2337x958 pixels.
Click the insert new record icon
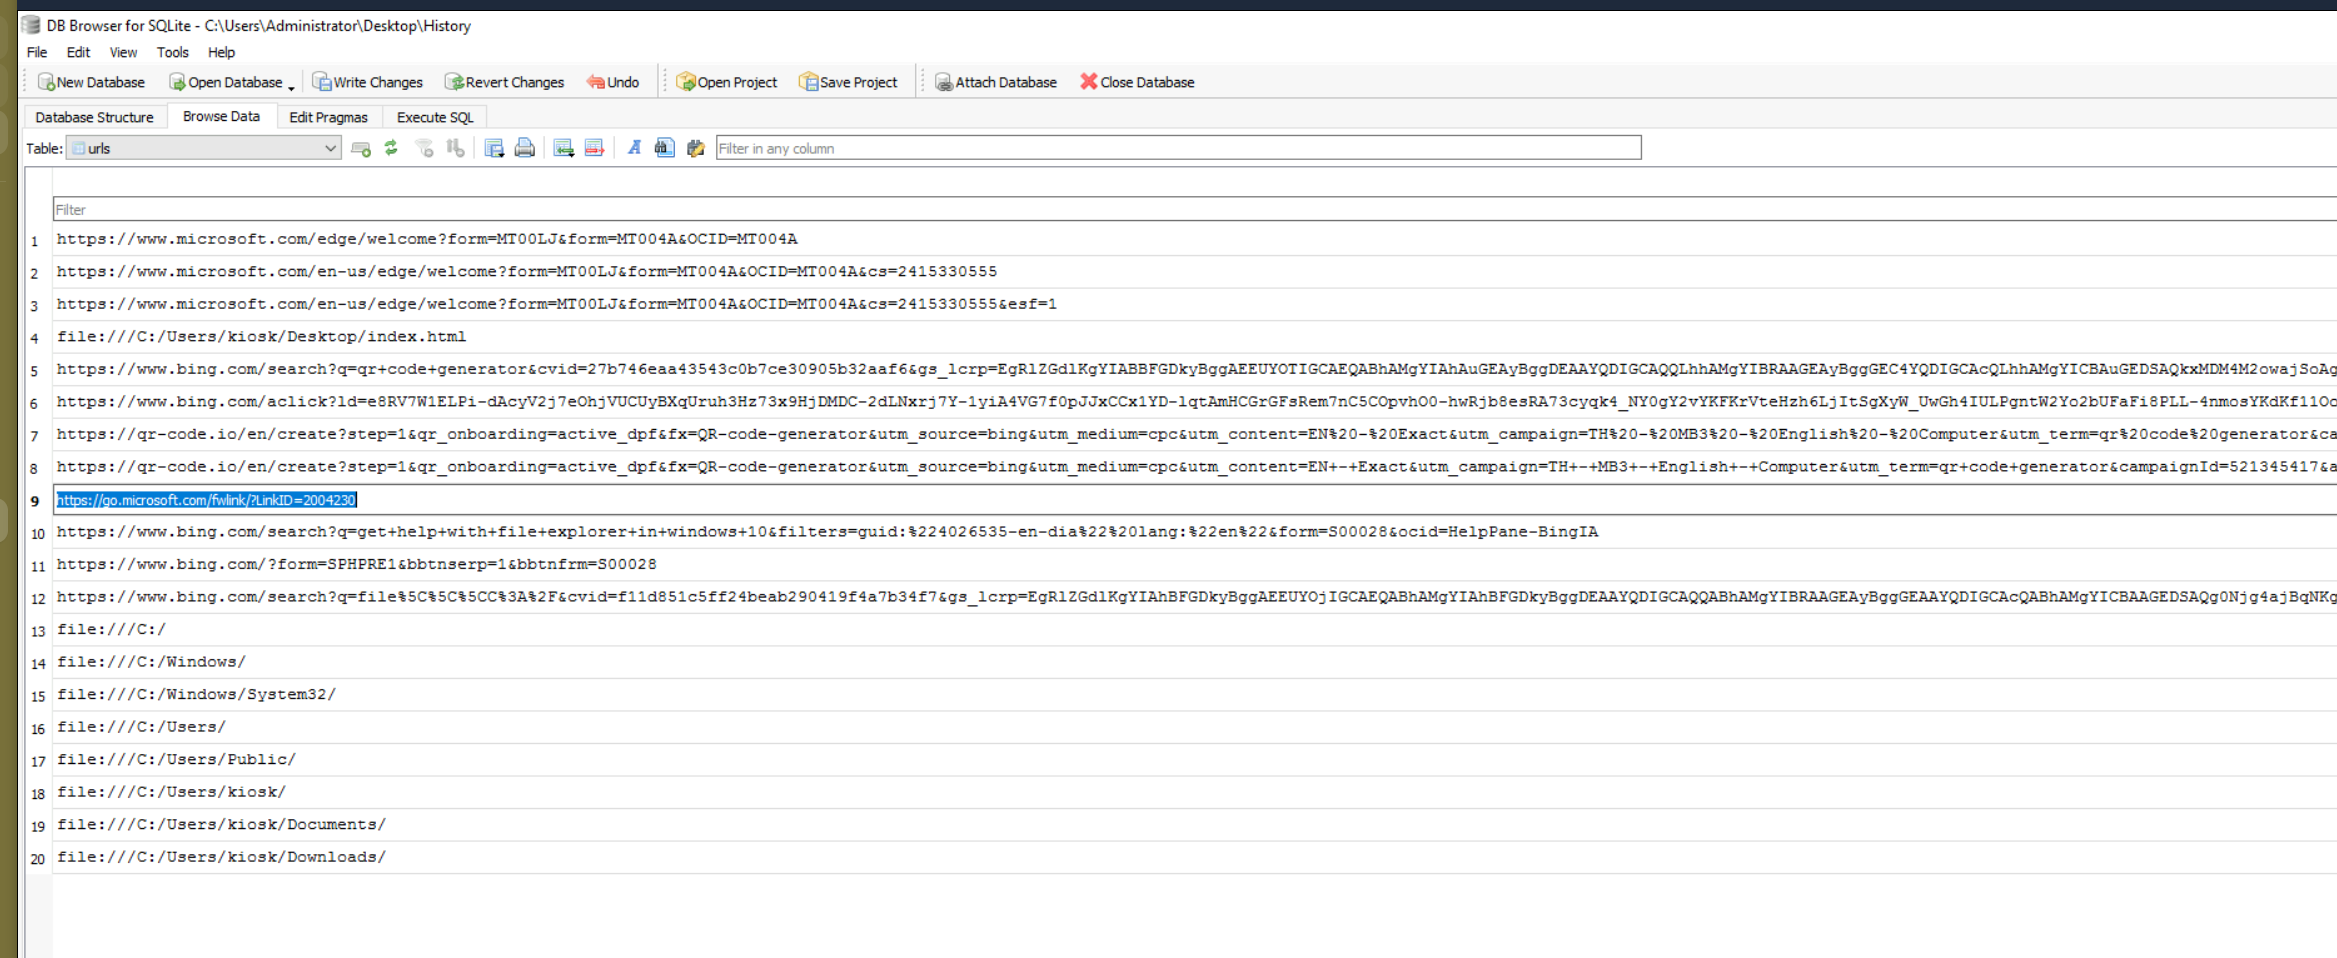[x=564, y=148]
